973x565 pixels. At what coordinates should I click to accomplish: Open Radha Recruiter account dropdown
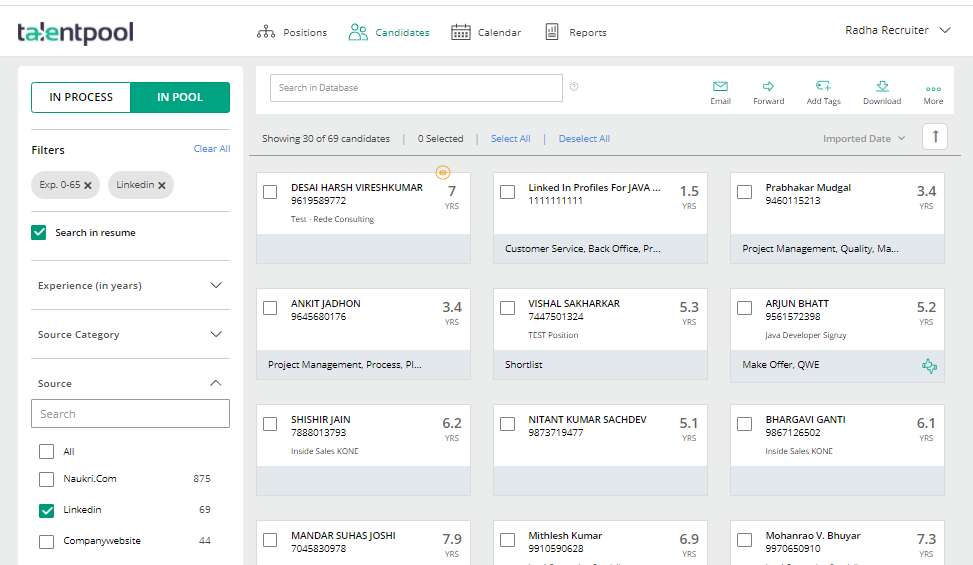pyautogui.click(x=898, y=30)
